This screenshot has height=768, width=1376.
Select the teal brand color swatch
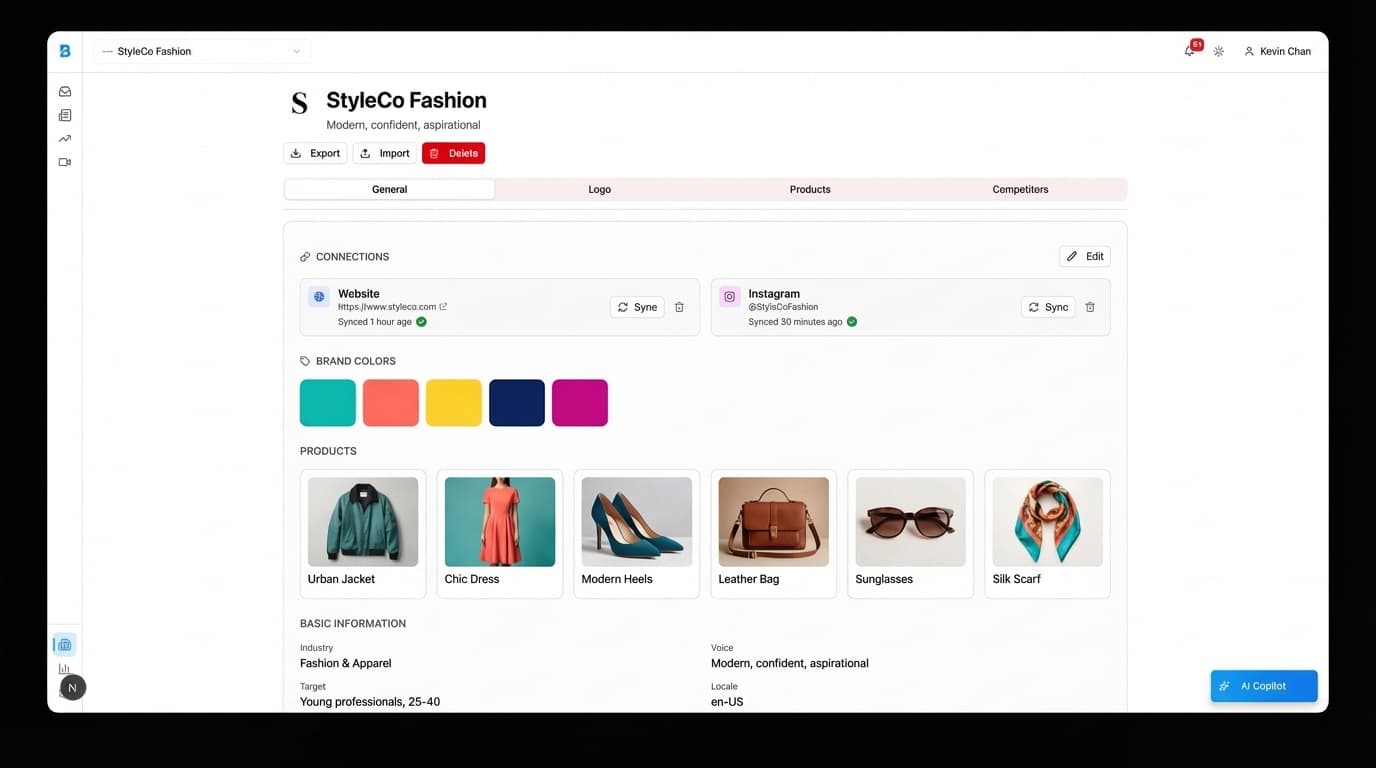pyautogui.click(x=327, y=402)
